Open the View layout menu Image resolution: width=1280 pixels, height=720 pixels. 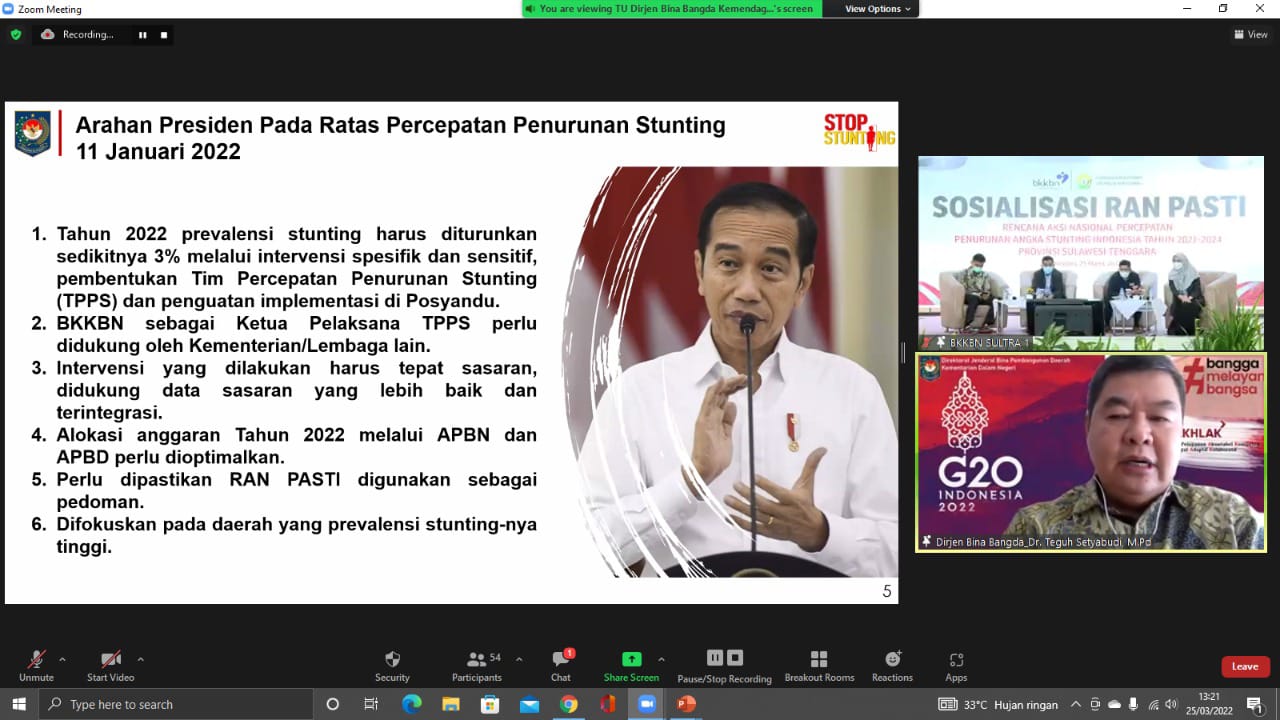(x=1251, y=34)
